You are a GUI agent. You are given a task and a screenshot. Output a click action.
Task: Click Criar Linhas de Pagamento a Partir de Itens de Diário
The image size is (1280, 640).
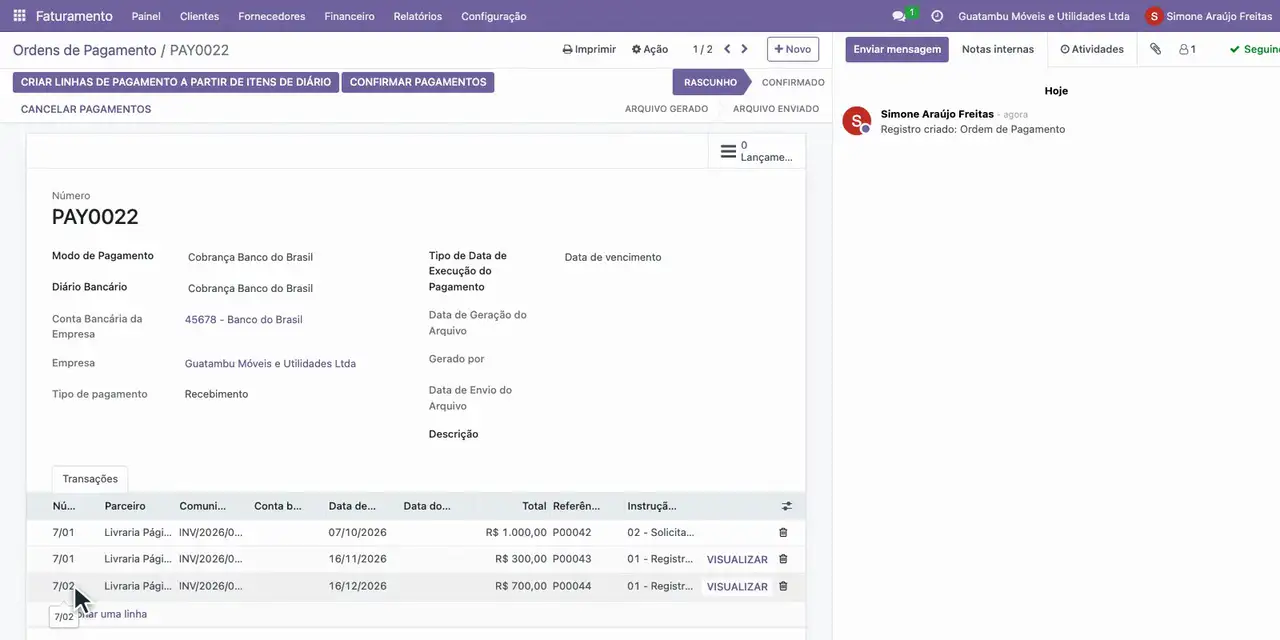click(x=176, y=82)
